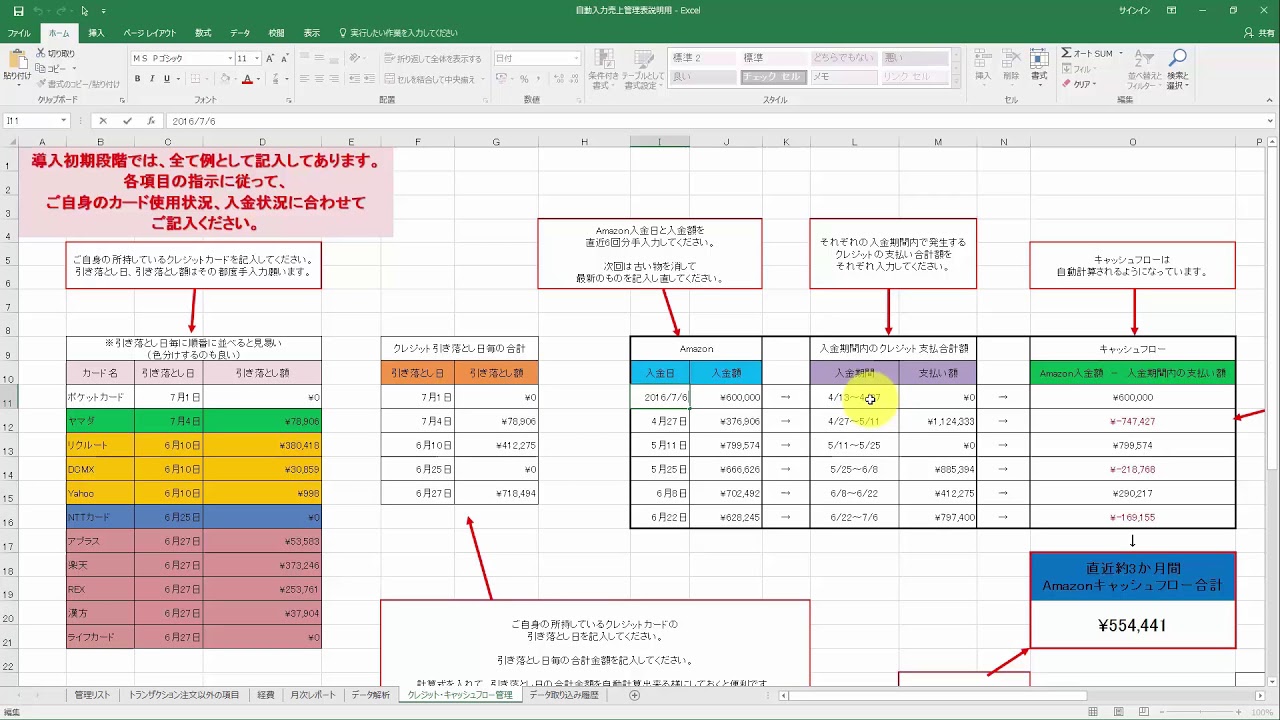Confirm the formula bar entry with checkmark

[127, 121]
